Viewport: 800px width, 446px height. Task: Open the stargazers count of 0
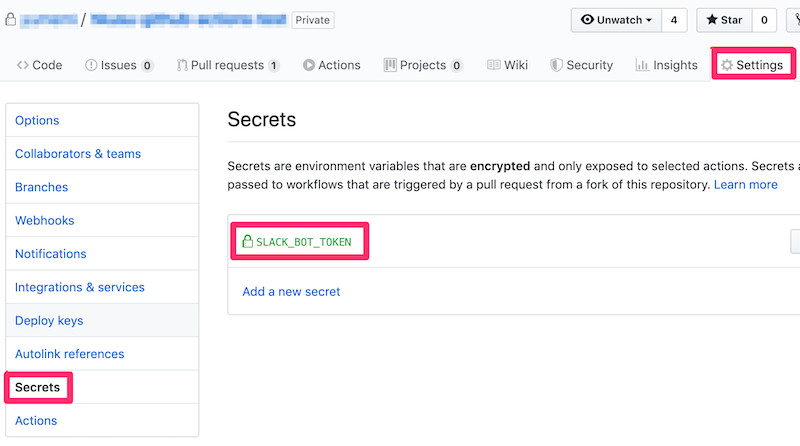(764, 20)
